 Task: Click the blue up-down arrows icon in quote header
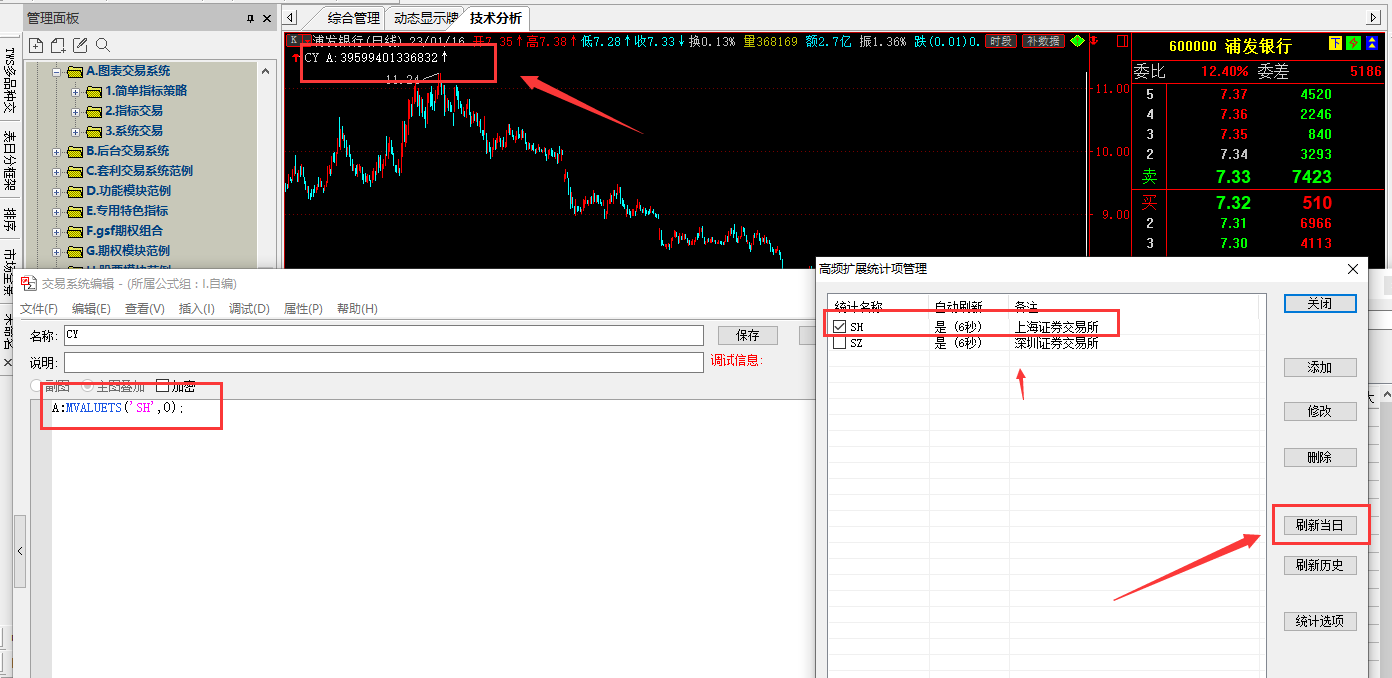click(1371, 43)
